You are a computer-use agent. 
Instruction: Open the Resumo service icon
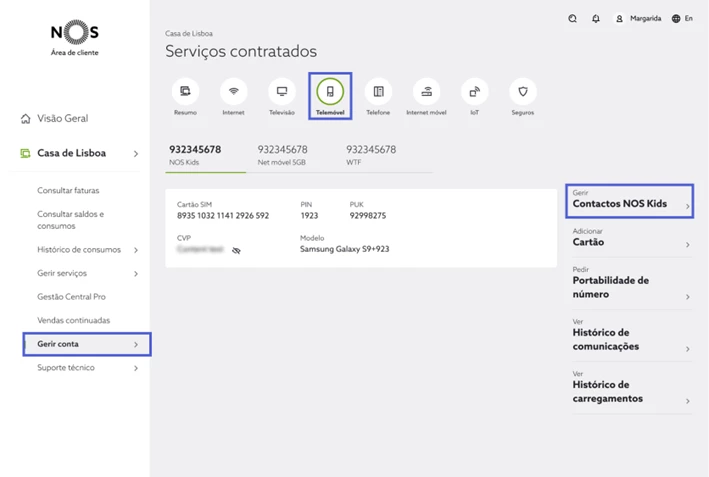tap(185, 92)
